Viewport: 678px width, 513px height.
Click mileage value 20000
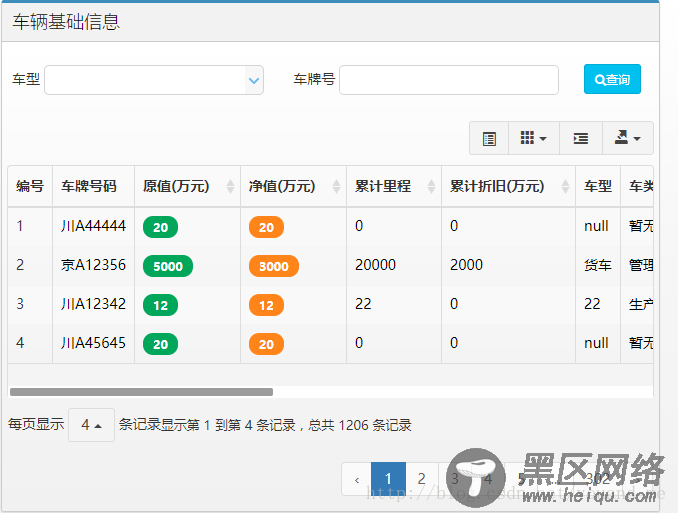[375, 265]
